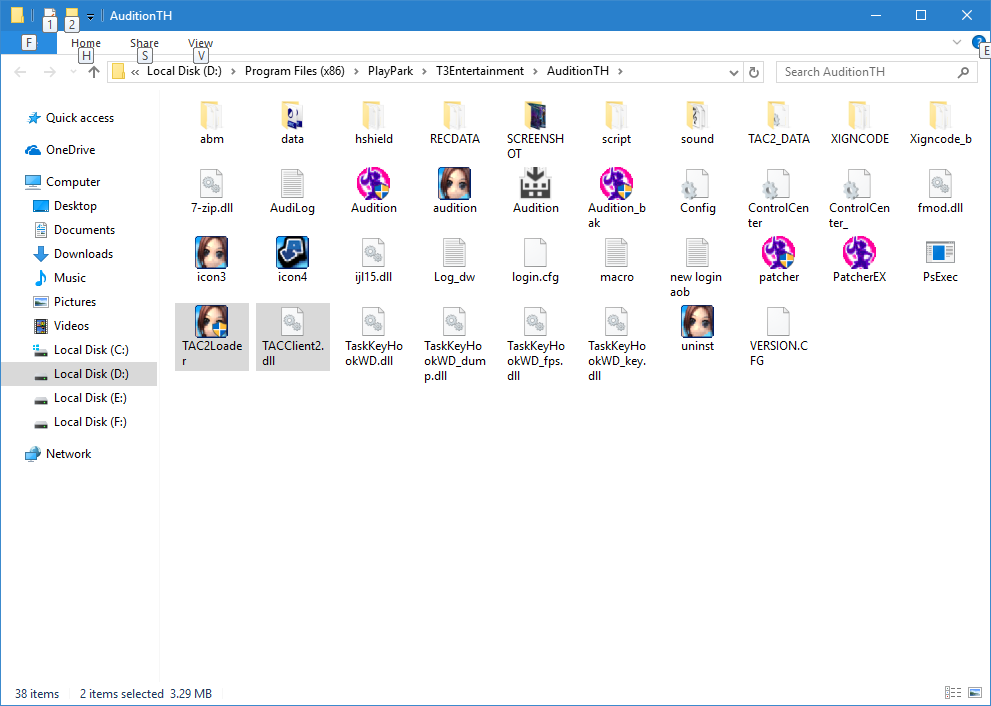Open Local Disk (E:) in sidebar
The width and height of the screenshot is (991, 706).
(90, 398)
